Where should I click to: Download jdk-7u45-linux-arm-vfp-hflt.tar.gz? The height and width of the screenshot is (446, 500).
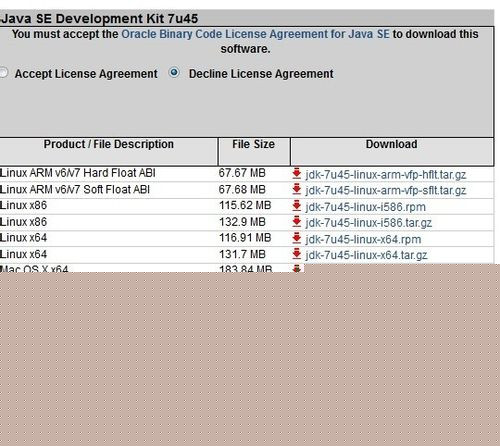point(386,175)
